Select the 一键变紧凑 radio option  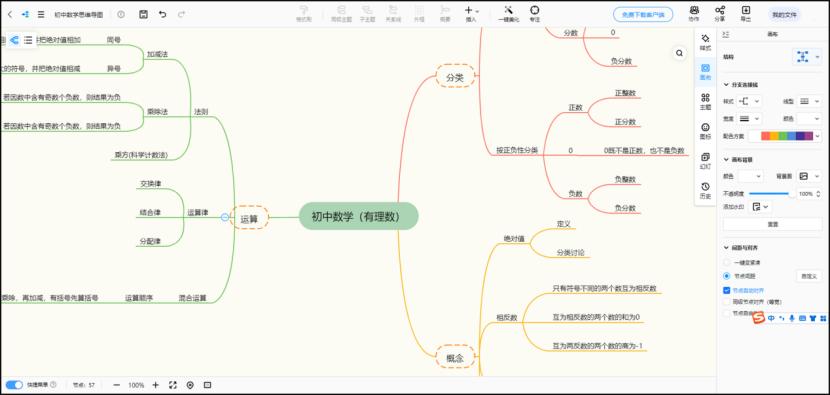[726, 262]
